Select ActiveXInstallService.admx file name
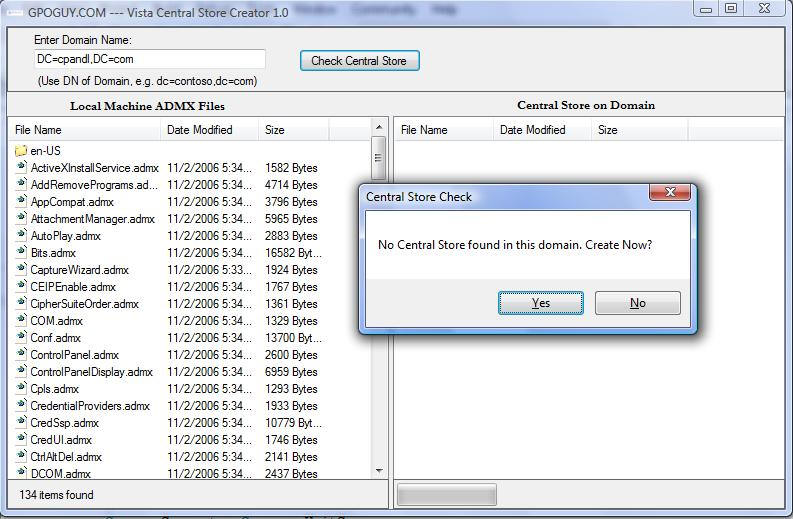The height and width of the screenshot is (519, 793). 95,168
